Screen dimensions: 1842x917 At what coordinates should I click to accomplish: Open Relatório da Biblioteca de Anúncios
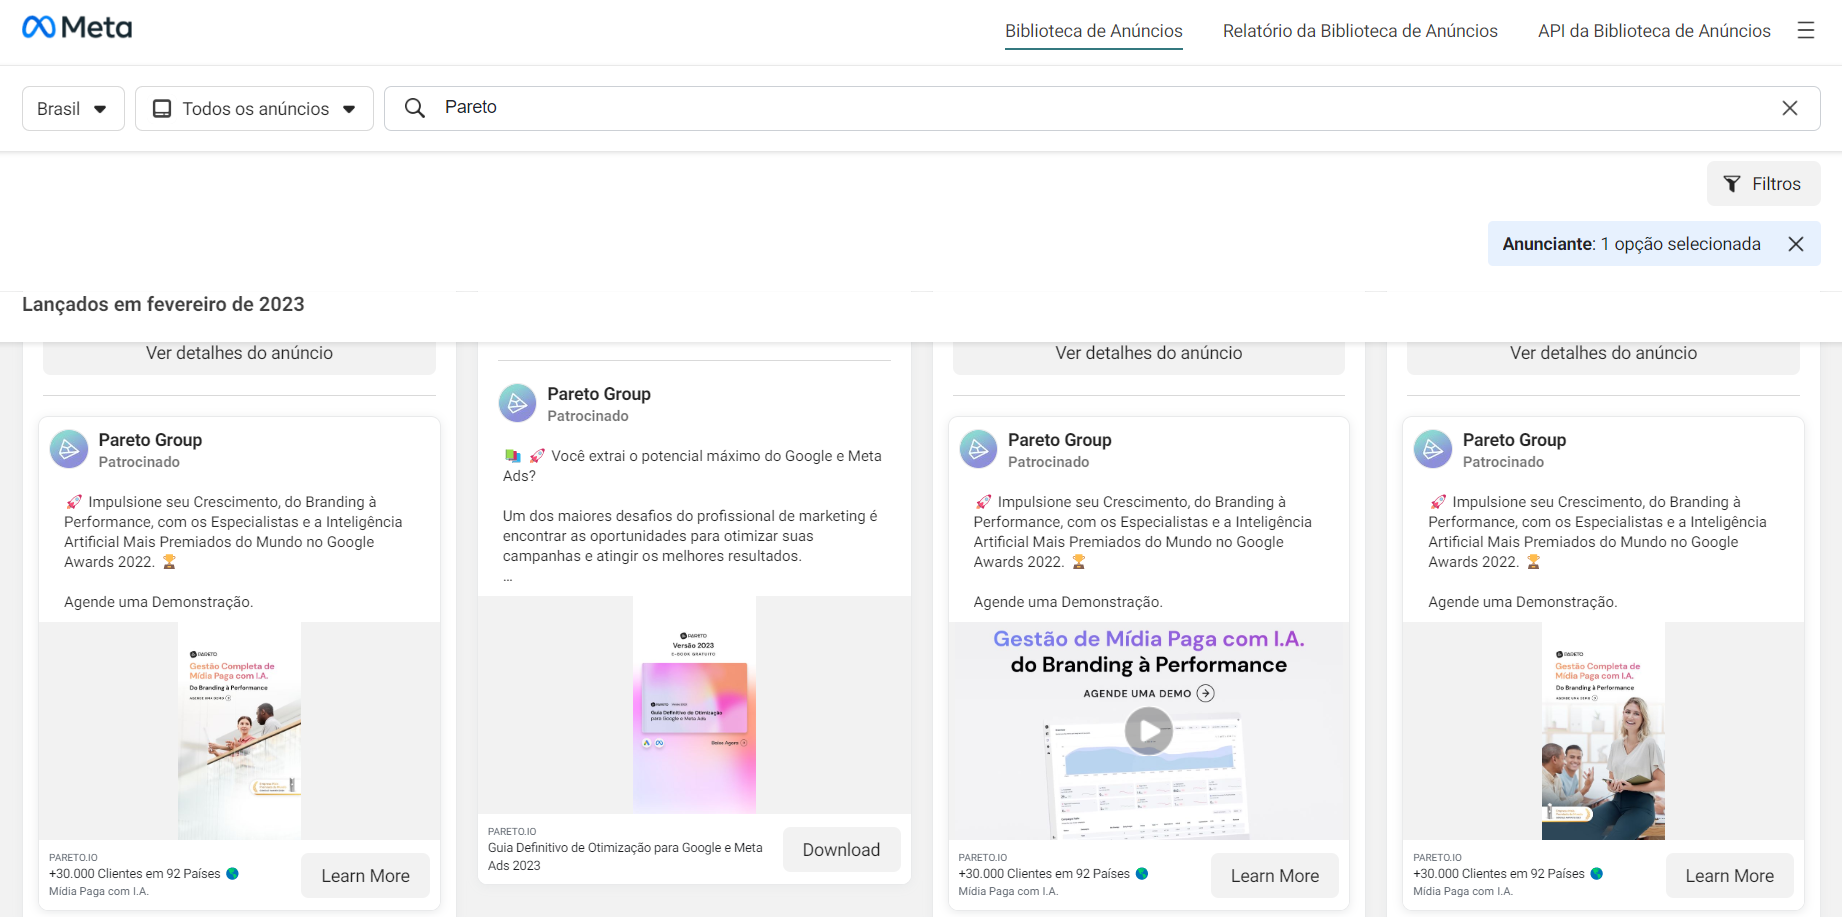(x=1360, y=31)
